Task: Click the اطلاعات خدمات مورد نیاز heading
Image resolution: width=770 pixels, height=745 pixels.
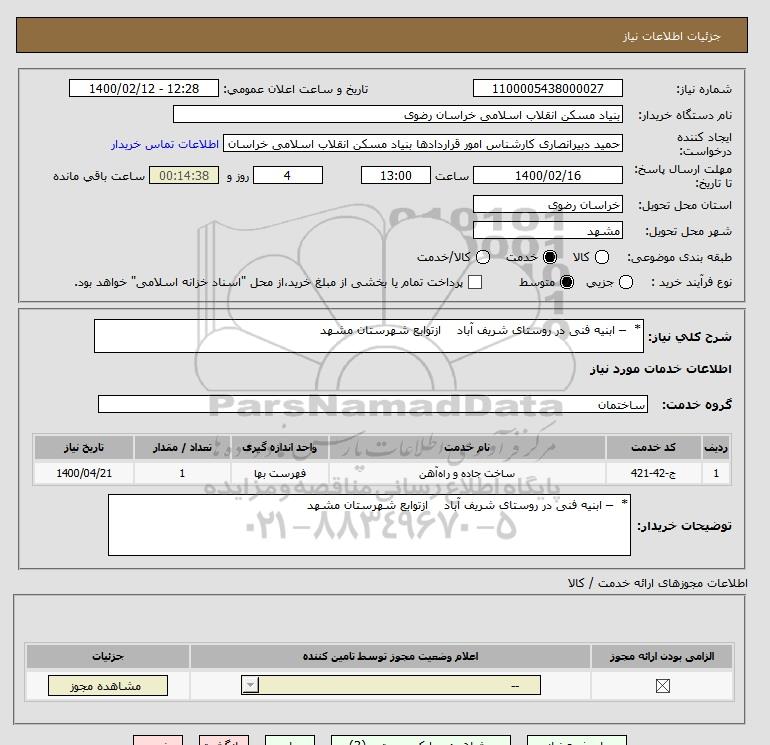Action: [x=660, y=369]
